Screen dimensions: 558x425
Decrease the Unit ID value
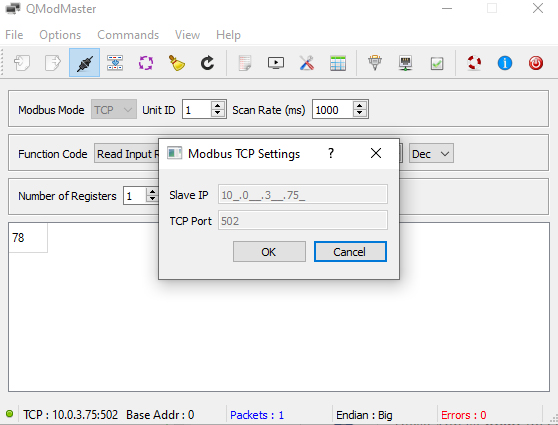click(217, 113)
